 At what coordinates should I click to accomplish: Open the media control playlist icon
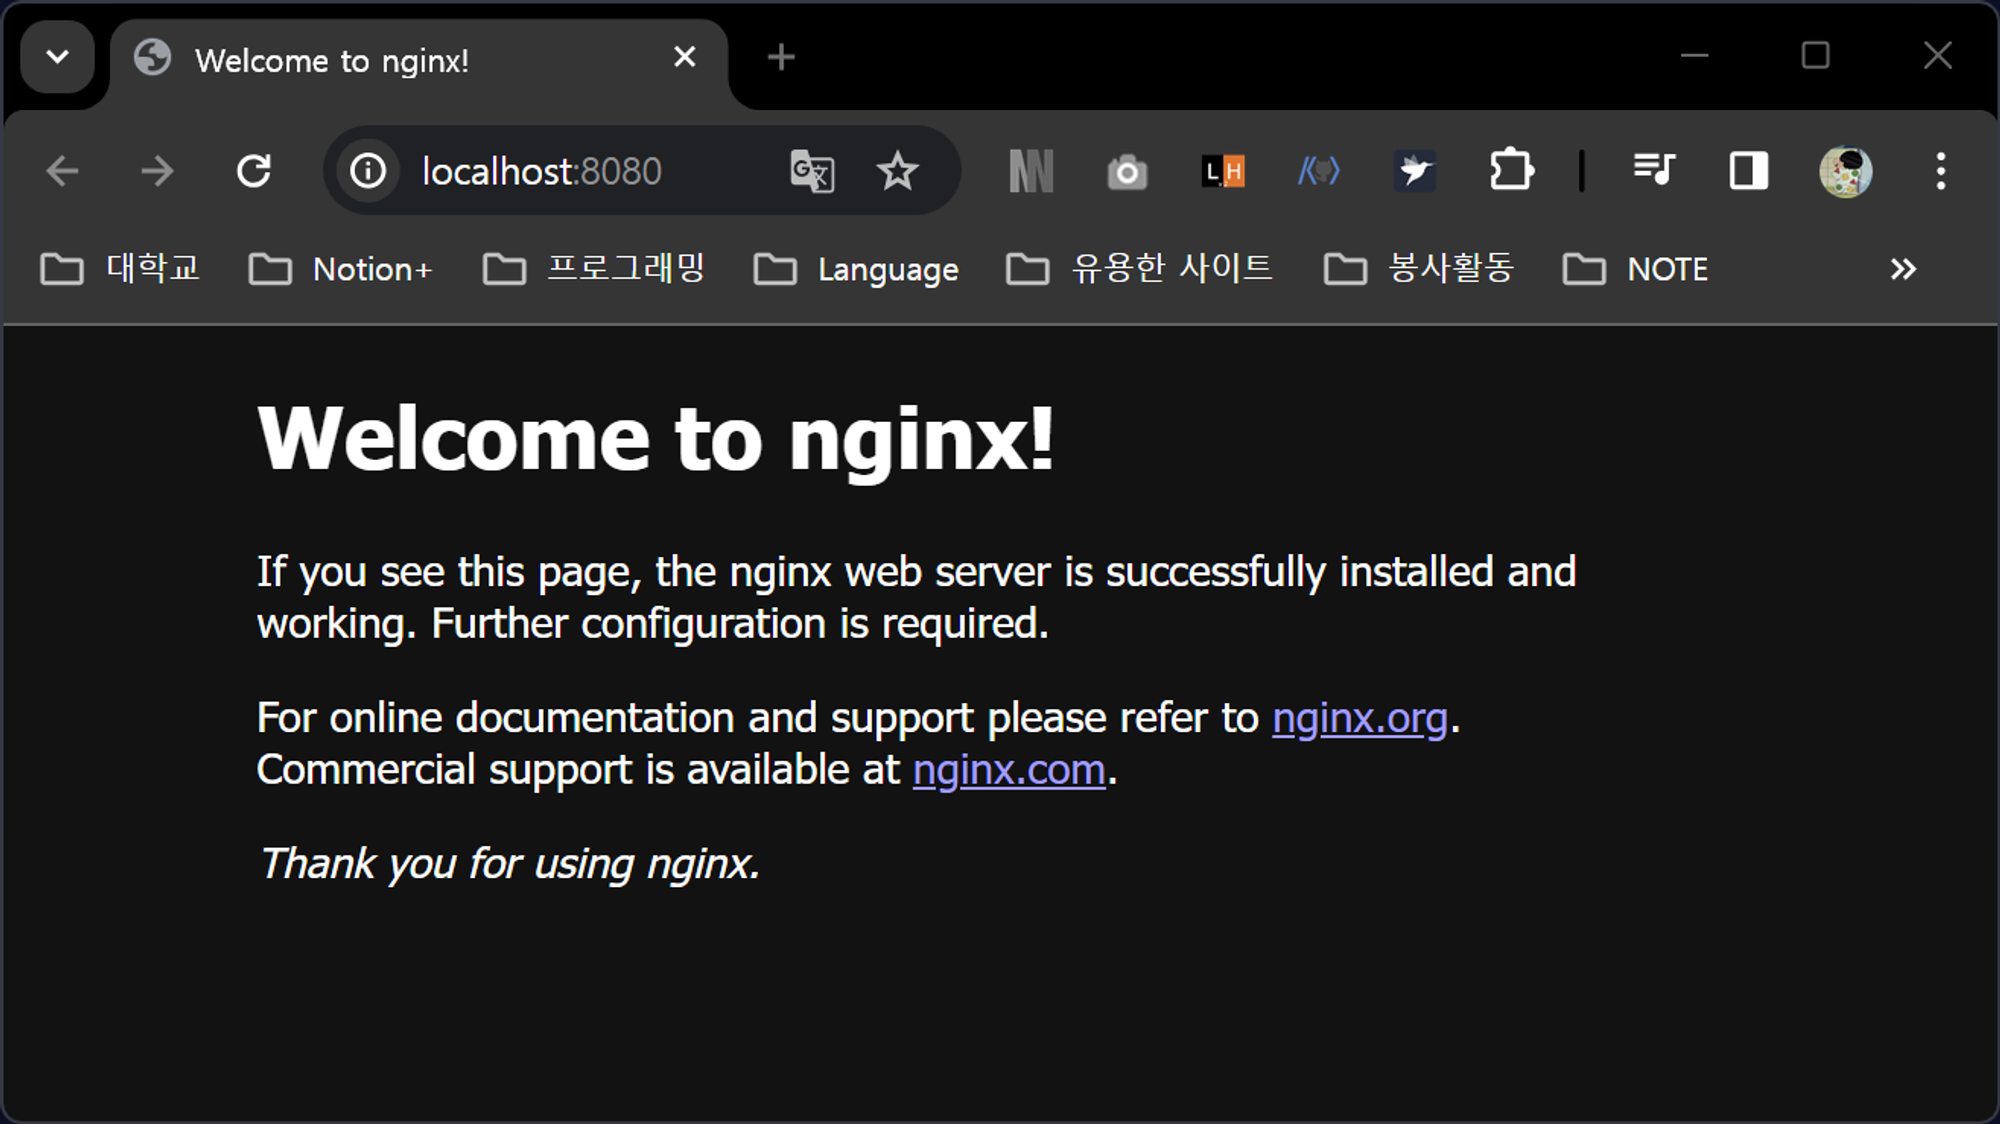point(1654,170)
